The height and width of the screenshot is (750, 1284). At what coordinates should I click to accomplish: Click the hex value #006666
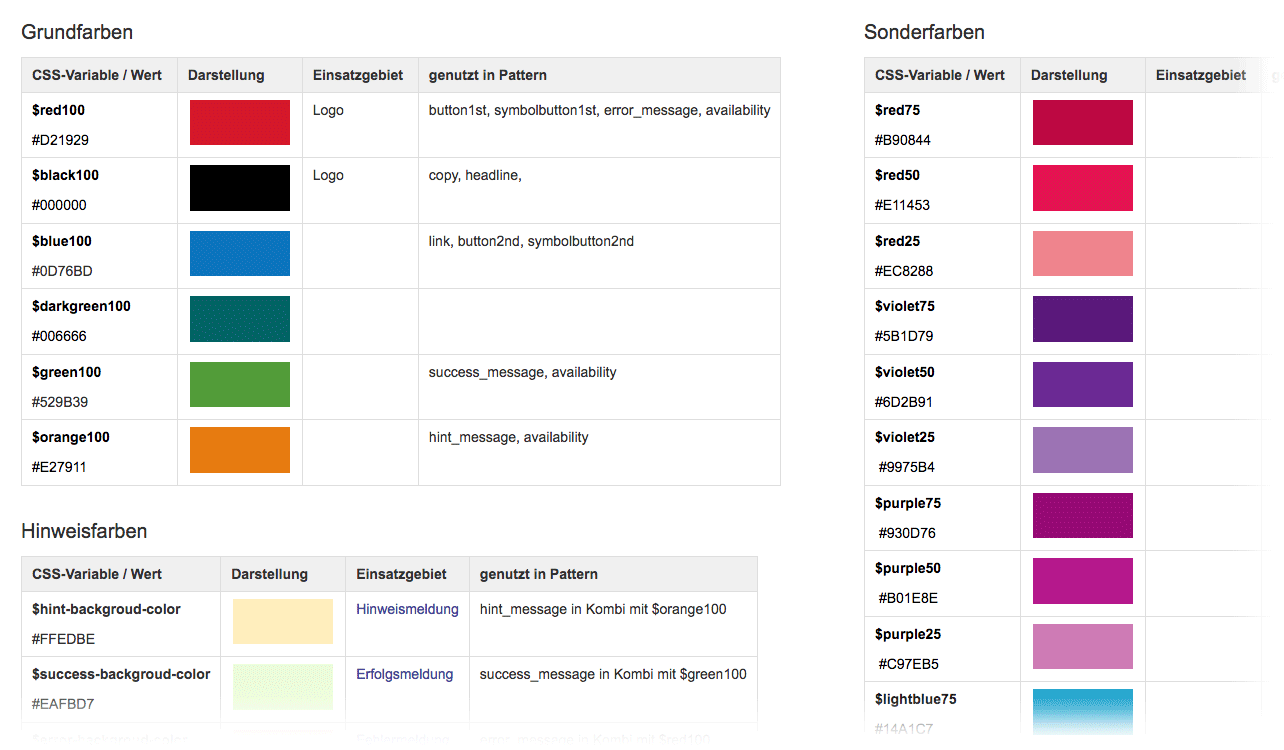click(x=59, y=336)
